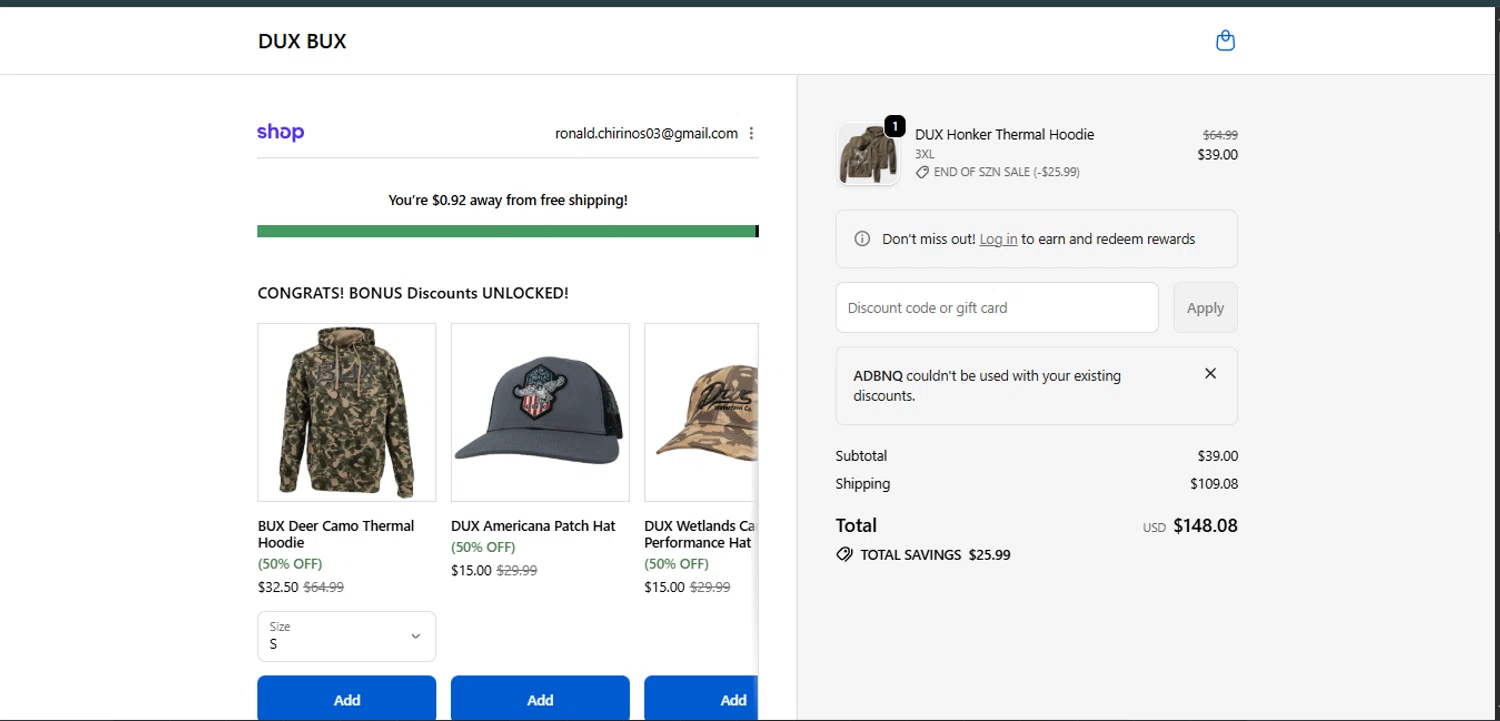Click the DUX Honker Thermal Hoodie thumbnail
This screenshot has height=721, width=1500.
tap(868, 154)
